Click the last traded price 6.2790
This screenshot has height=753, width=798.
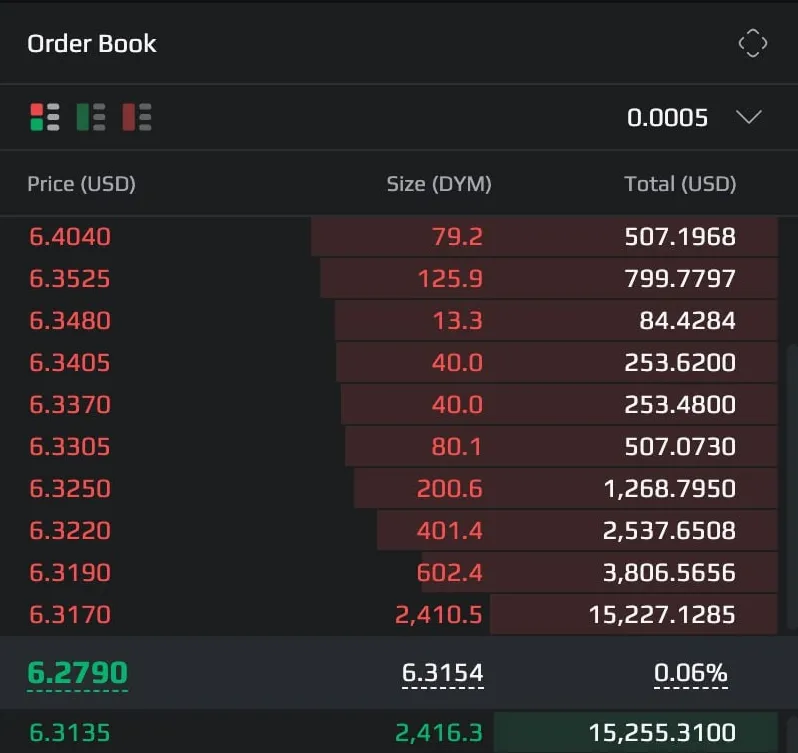click(77, 673)
